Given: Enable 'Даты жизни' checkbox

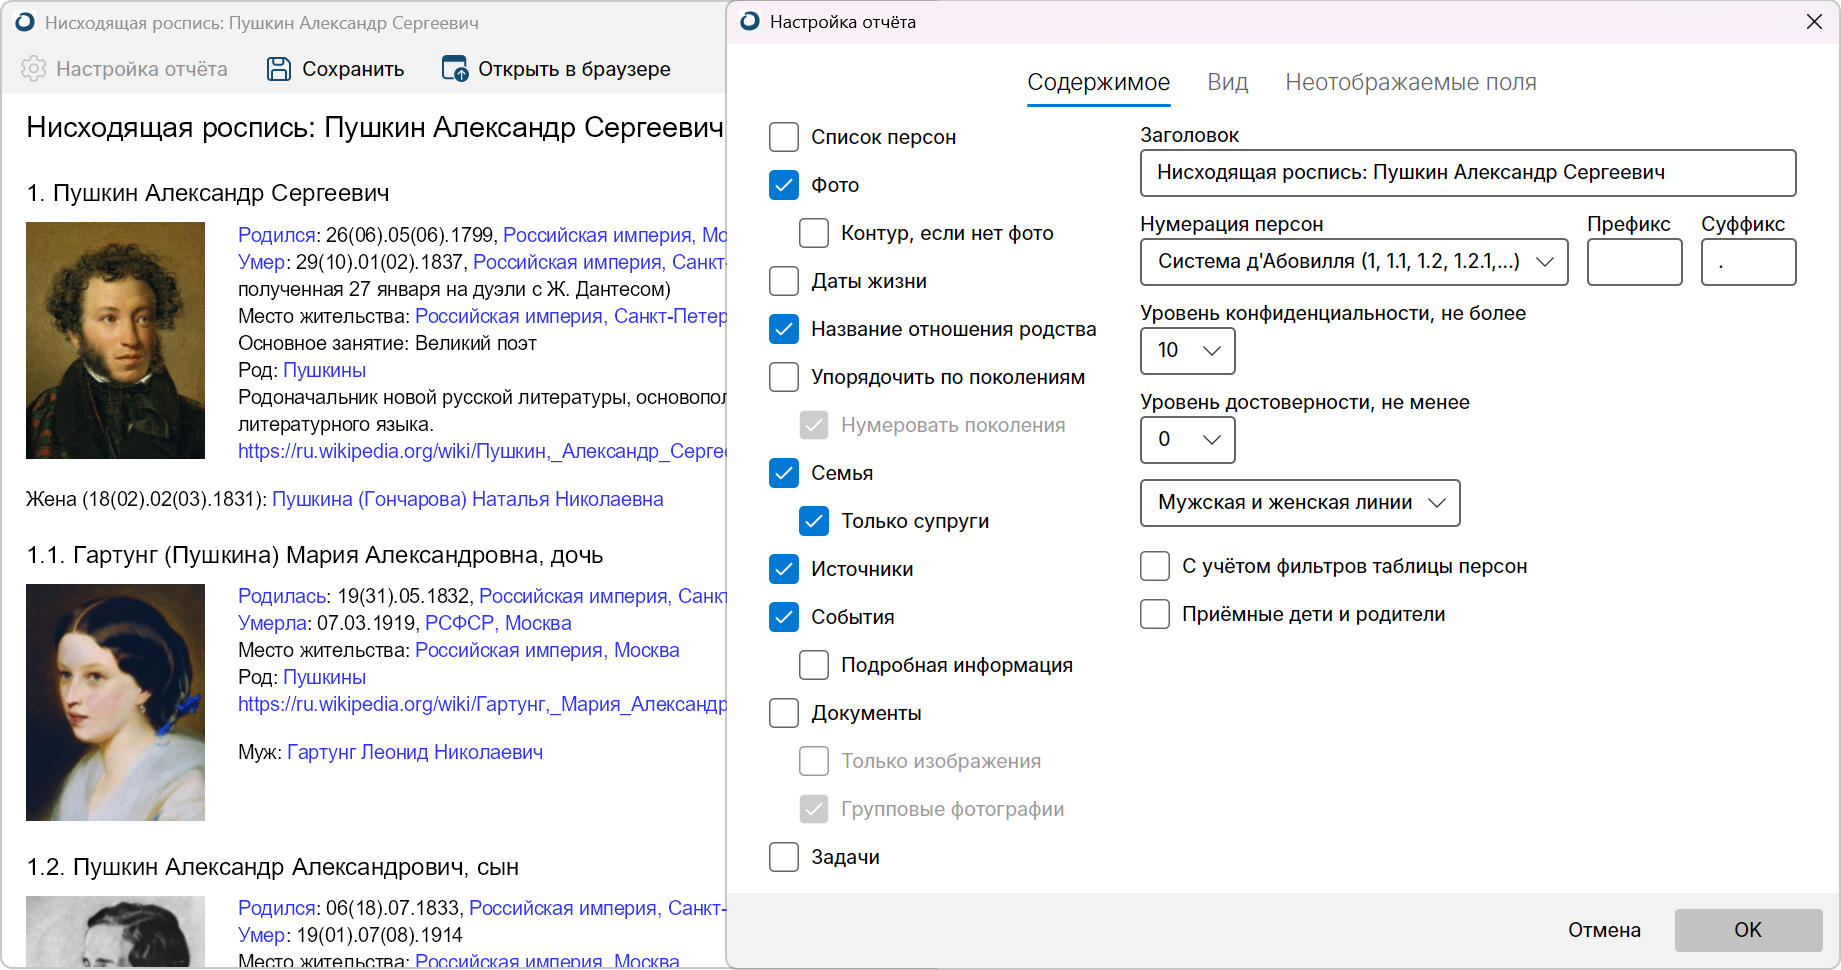Looking at the screenshot, I should click(784, 281).
